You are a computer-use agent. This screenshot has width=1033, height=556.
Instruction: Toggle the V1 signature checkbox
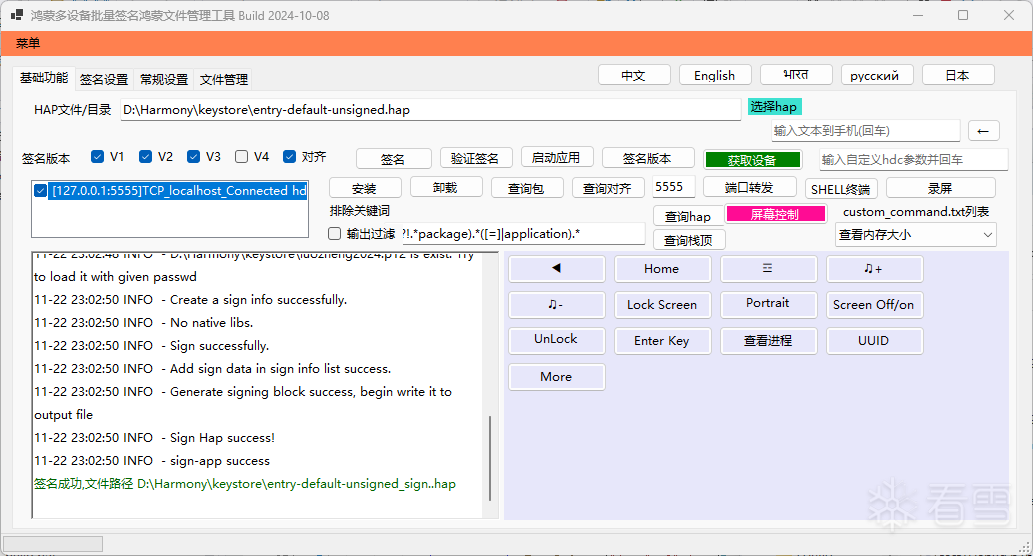click(x=98, y=157)
